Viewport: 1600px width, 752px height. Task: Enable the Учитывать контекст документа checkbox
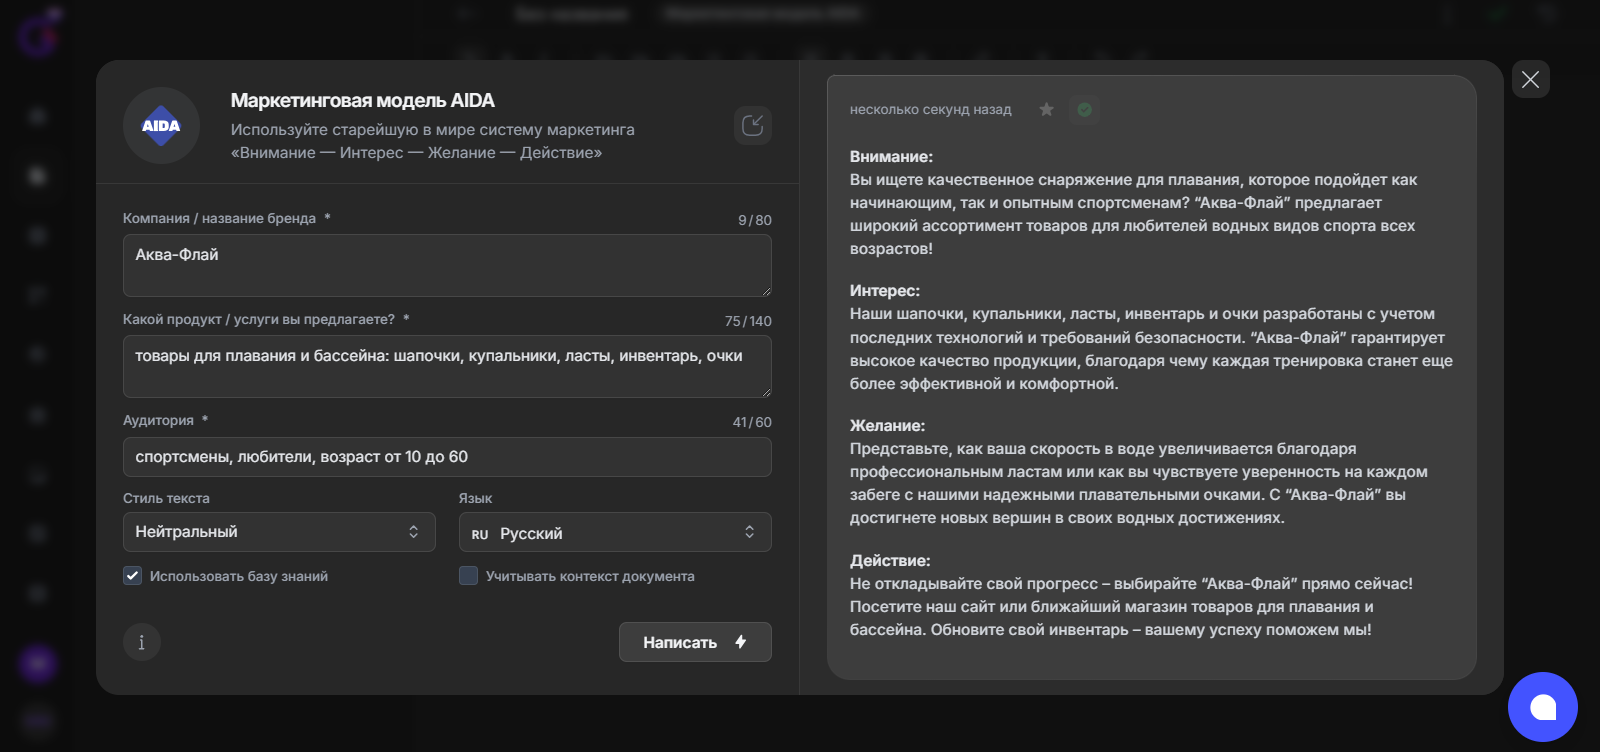468,576
